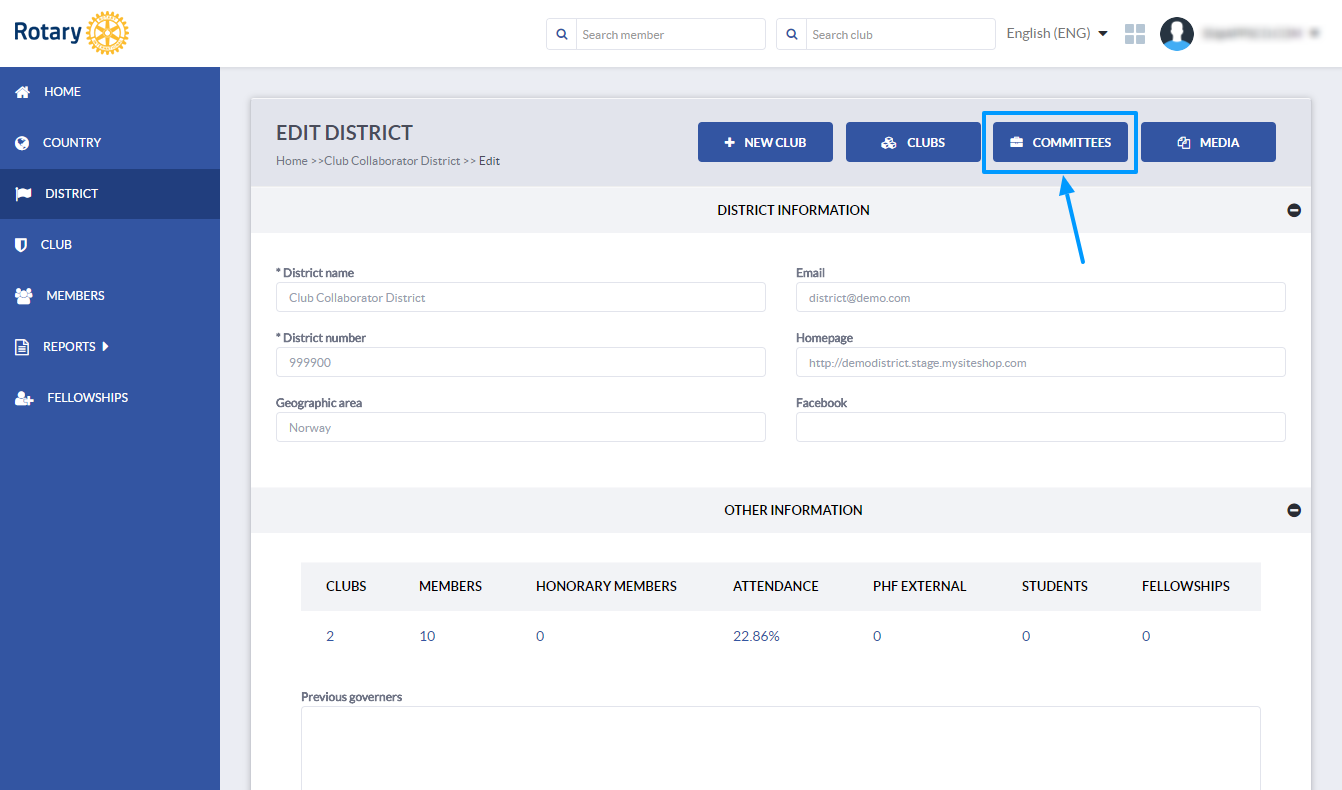
Task: Click the attendance value 22.86%
Action: (756, 636)
